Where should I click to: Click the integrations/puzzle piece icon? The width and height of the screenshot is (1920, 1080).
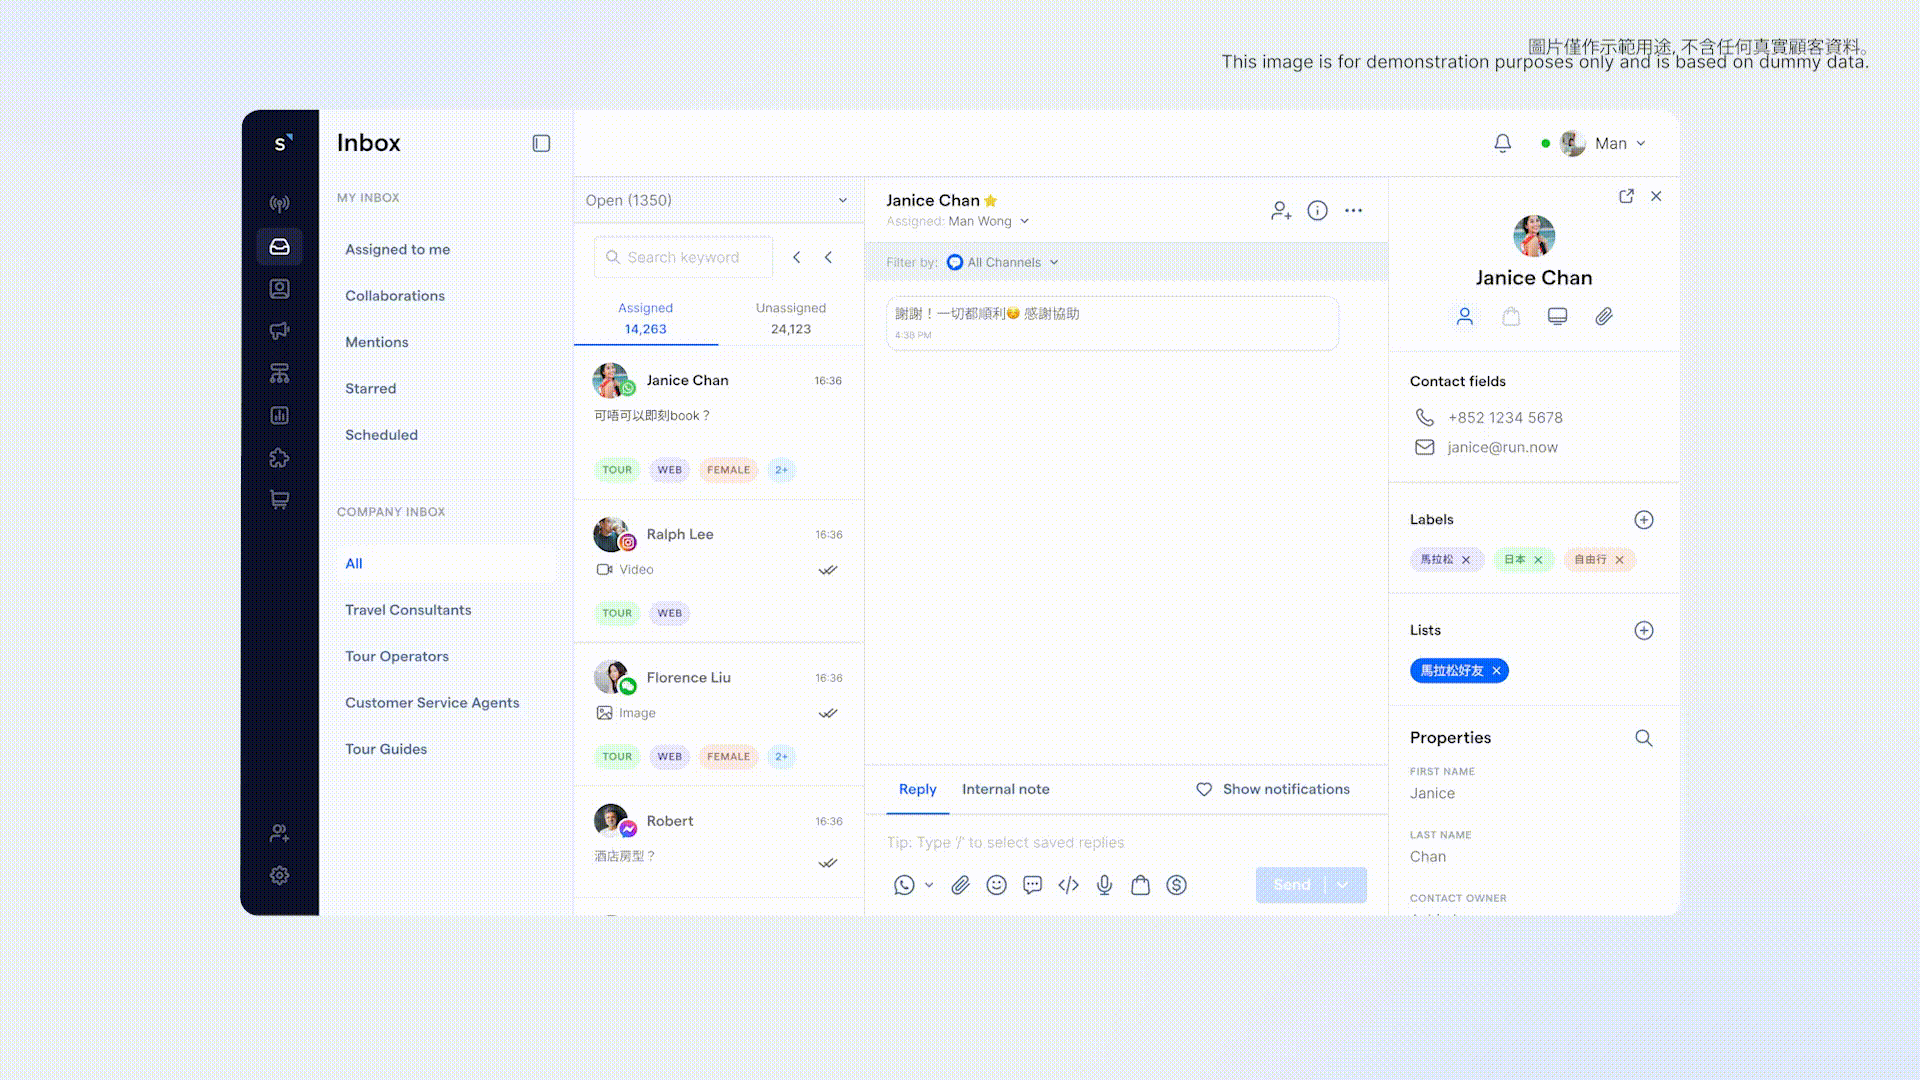coord(280,456)
